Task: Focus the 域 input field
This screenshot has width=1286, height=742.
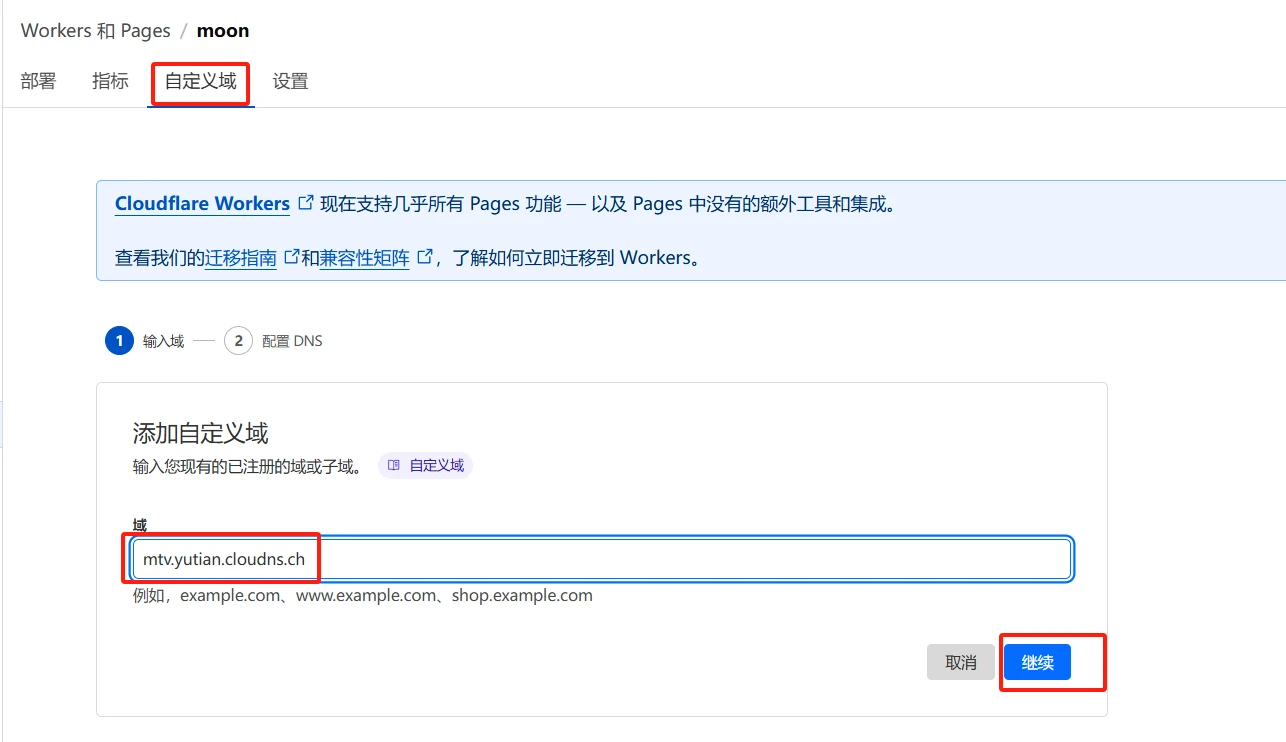Action: (690, 559)
